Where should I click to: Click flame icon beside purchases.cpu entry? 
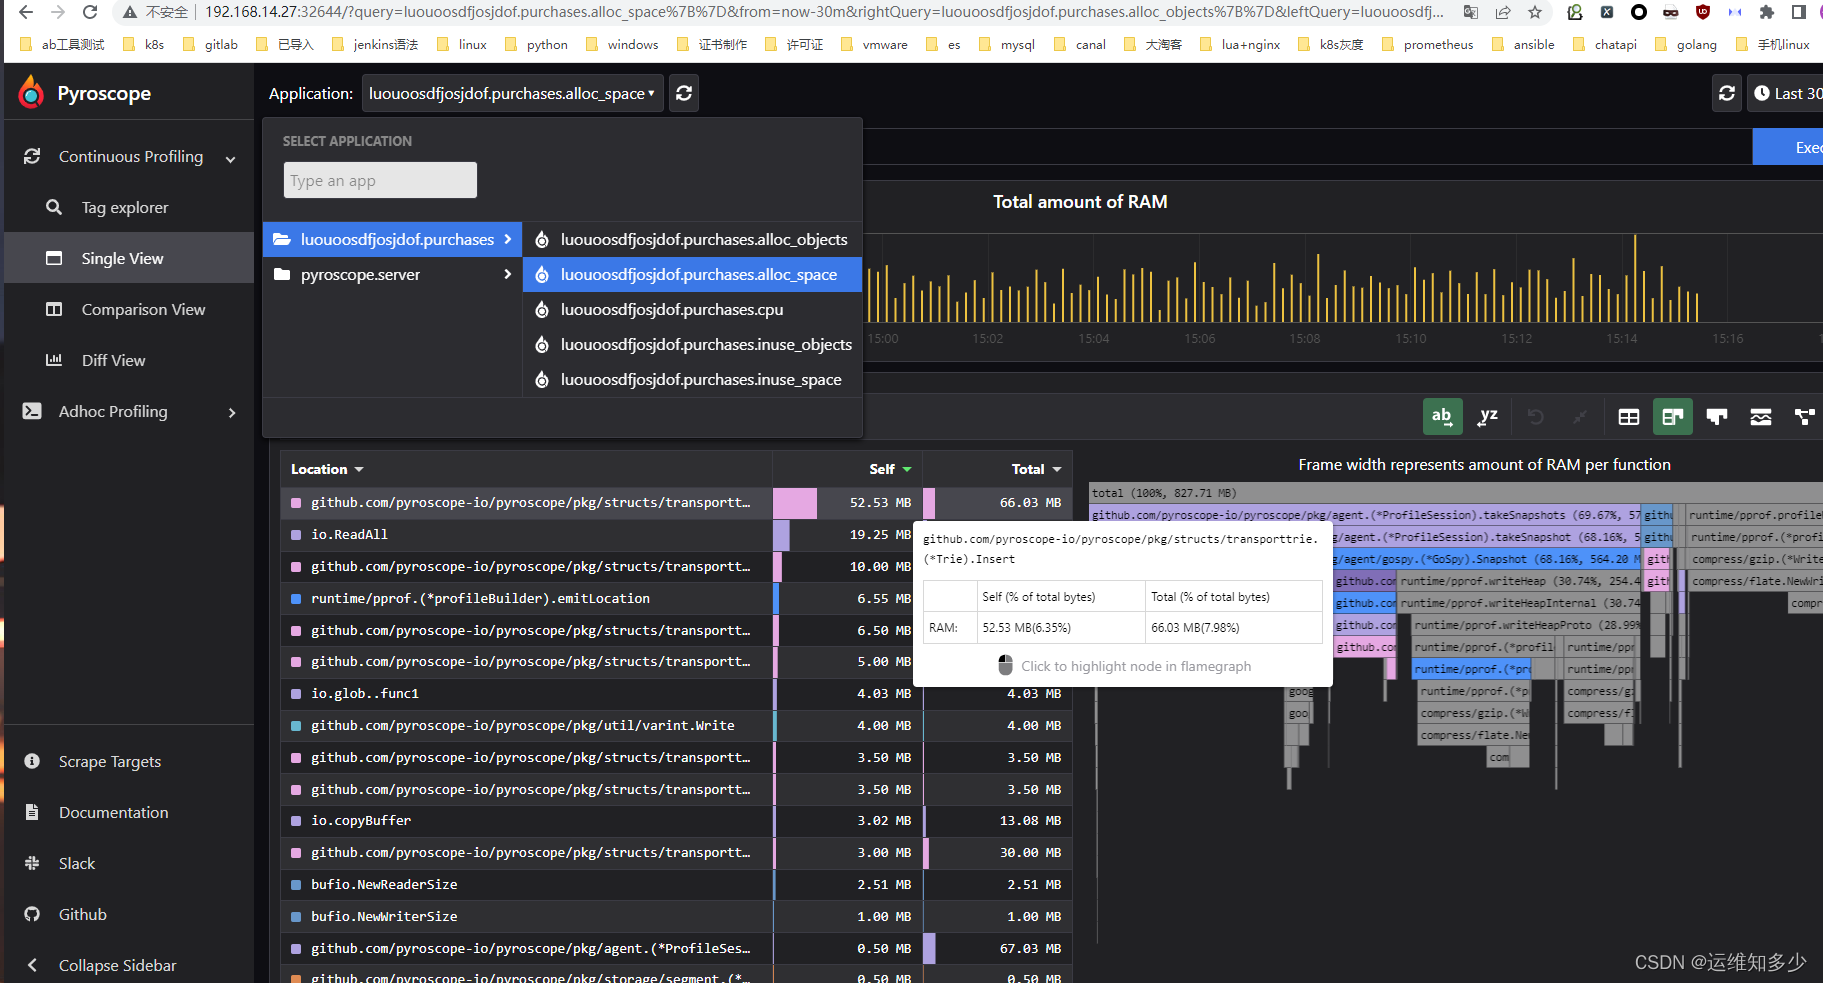(x=541, y=310)
